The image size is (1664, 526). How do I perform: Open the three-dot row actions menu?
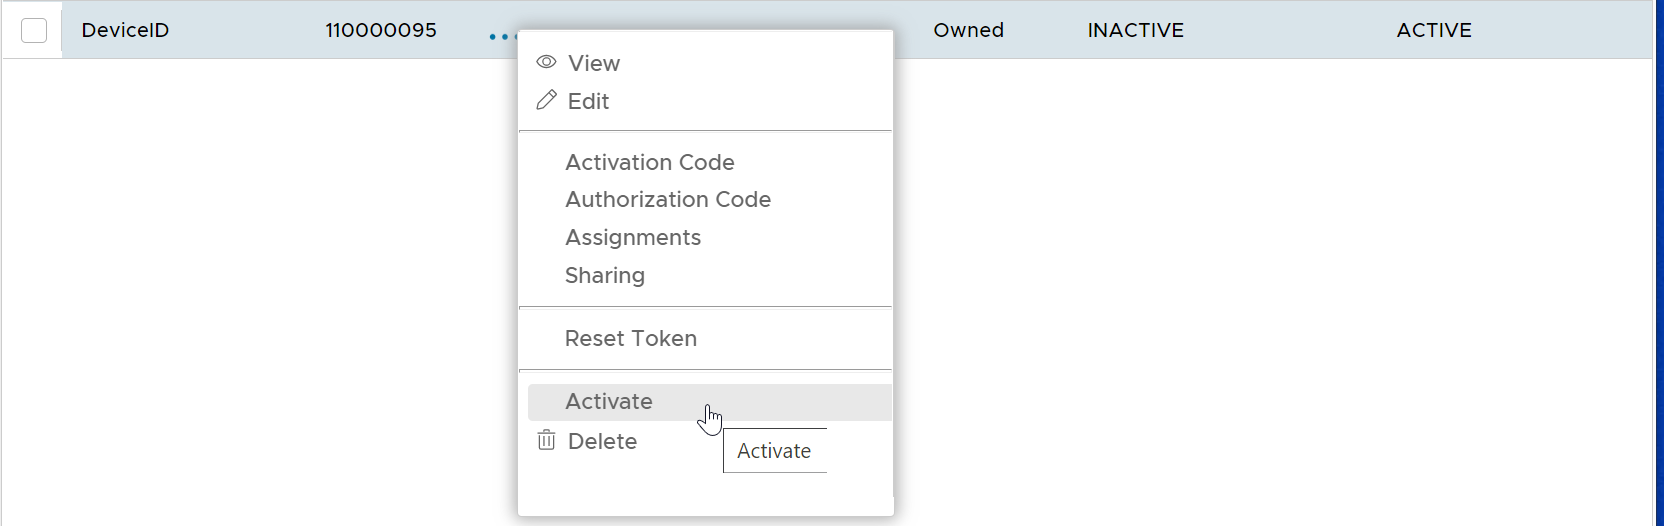(502, 37)
